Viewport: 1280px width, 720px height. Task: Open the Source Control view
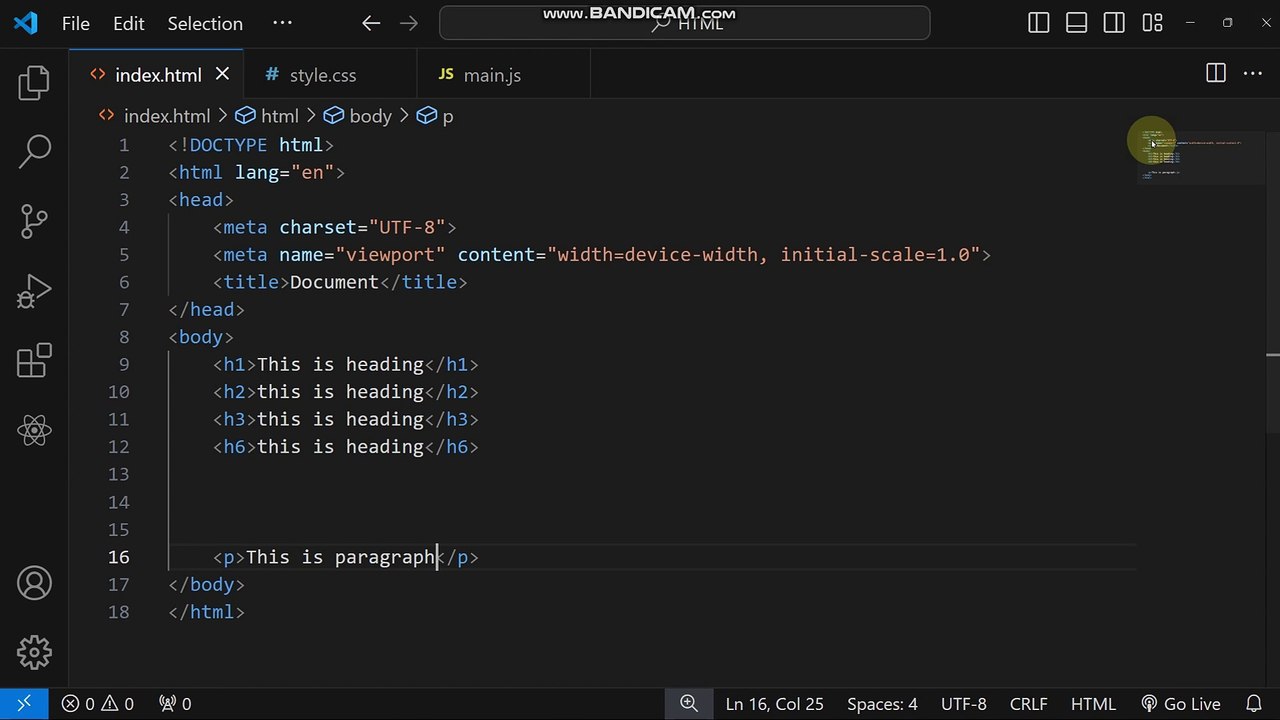34,221
